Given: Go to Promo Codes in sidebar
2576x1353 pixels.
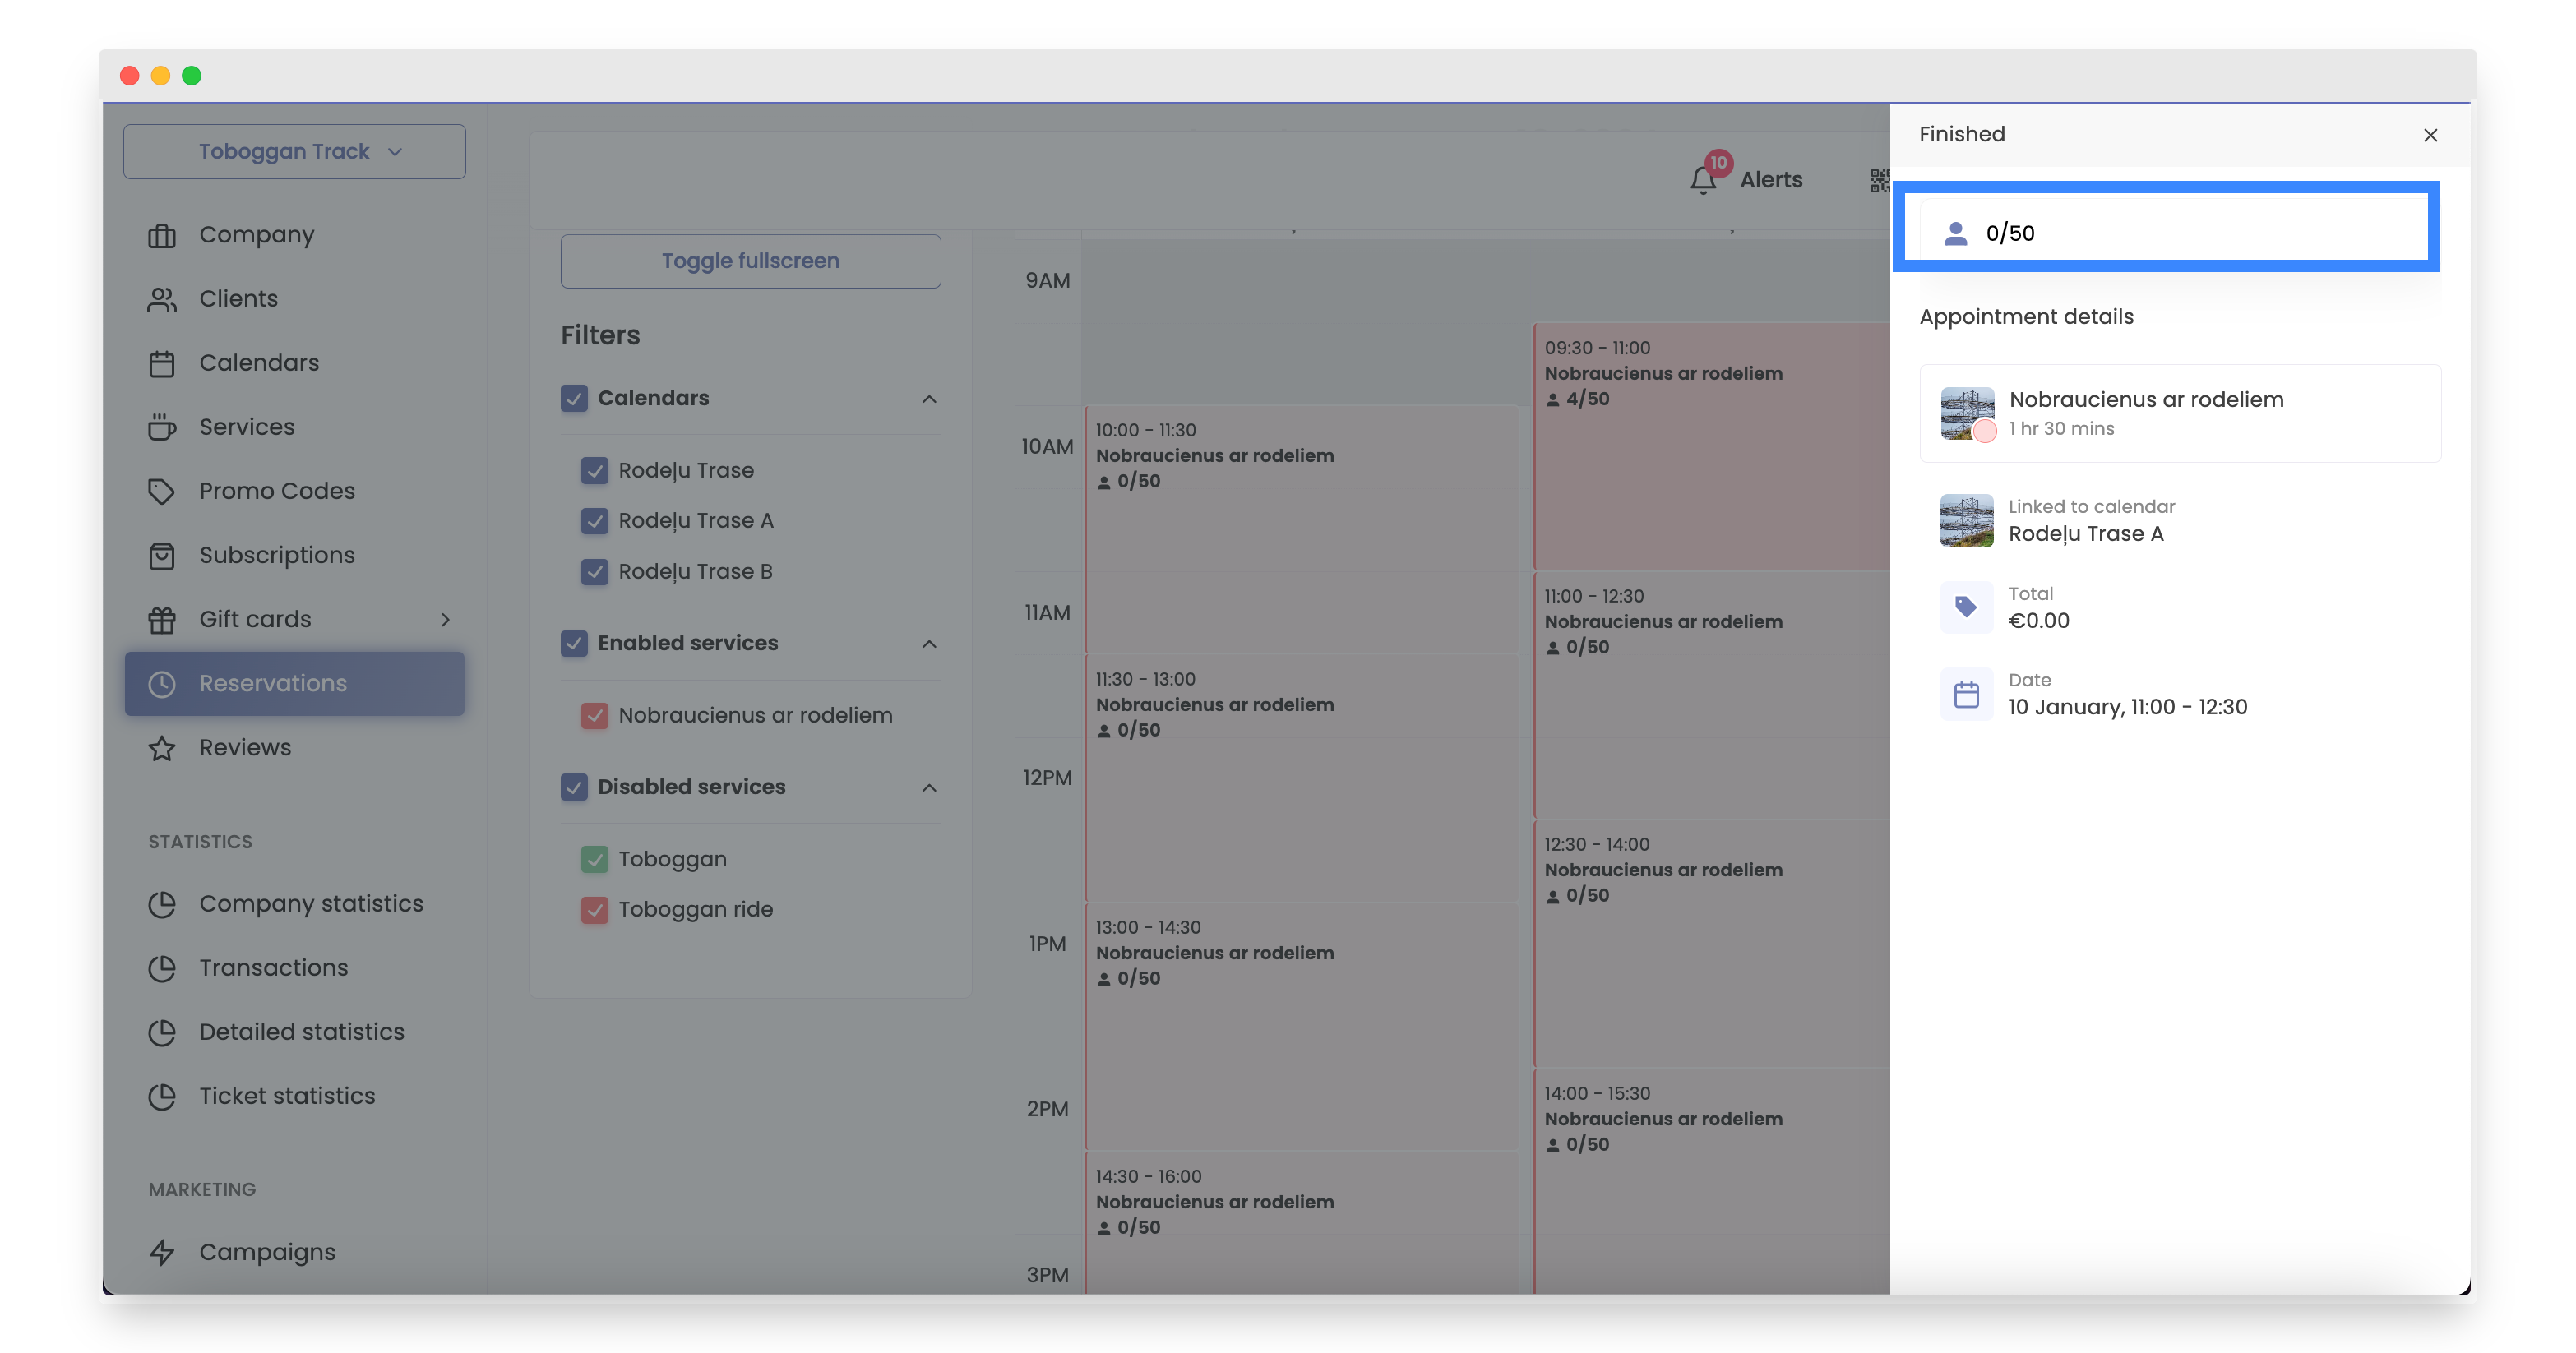Looking at the screenshot, I should click(276, 491).
